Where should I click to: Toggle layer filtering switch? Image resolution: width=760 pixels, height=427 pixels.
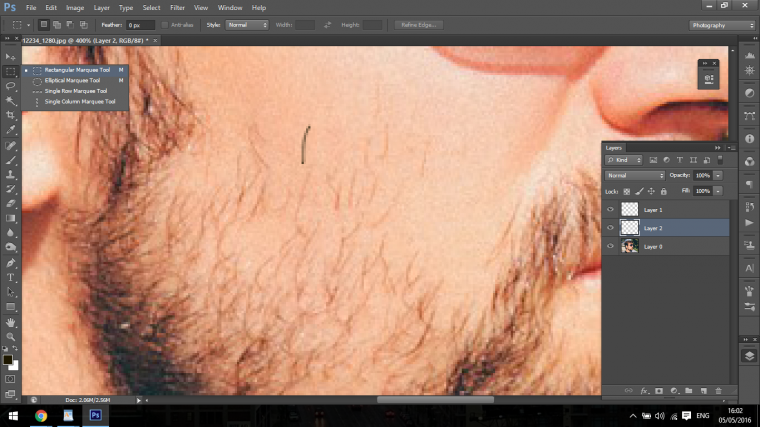click(720, 160)
